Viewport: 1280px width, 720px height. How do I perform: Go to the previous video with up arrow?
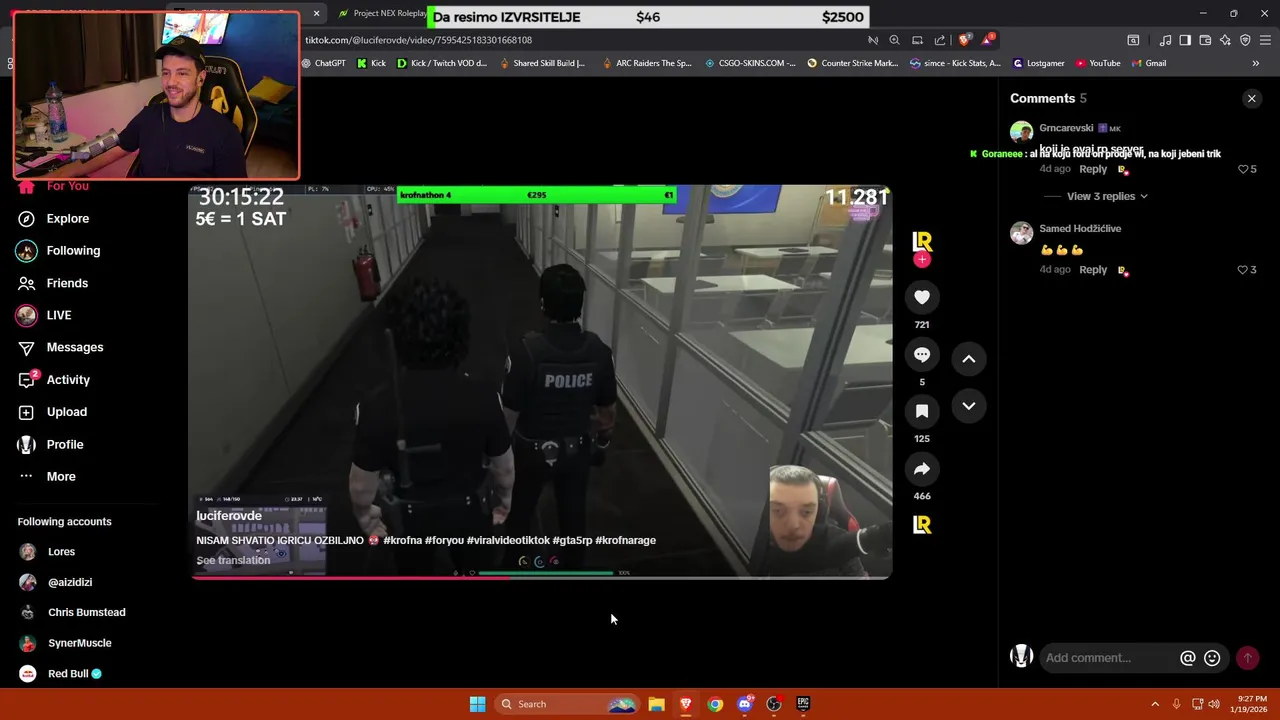point(969,359)
